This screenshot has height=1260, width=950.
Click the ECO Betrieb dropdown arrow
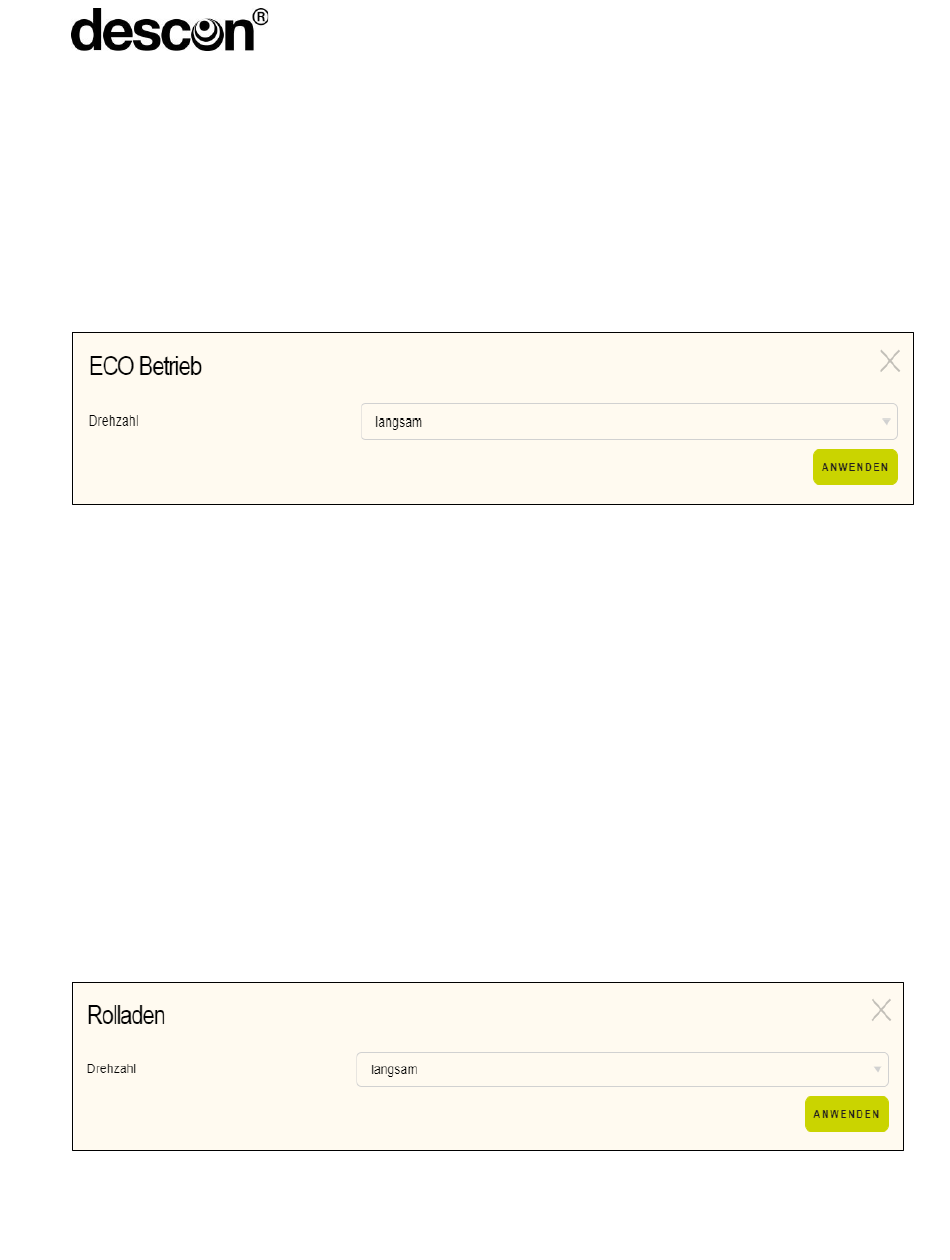886,421
